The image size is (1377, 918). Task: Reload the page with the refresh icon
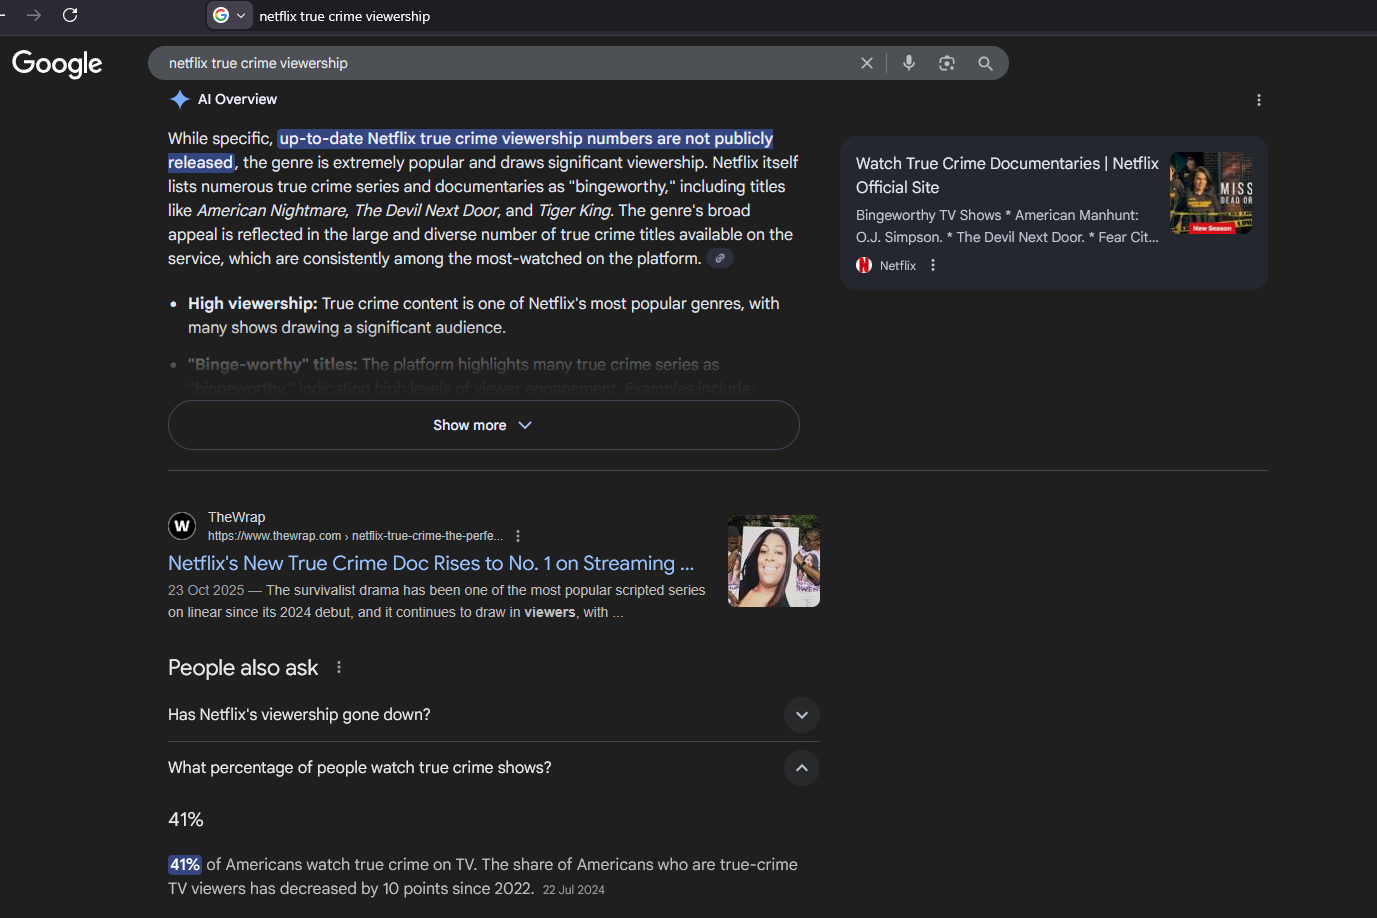point(70,15)
